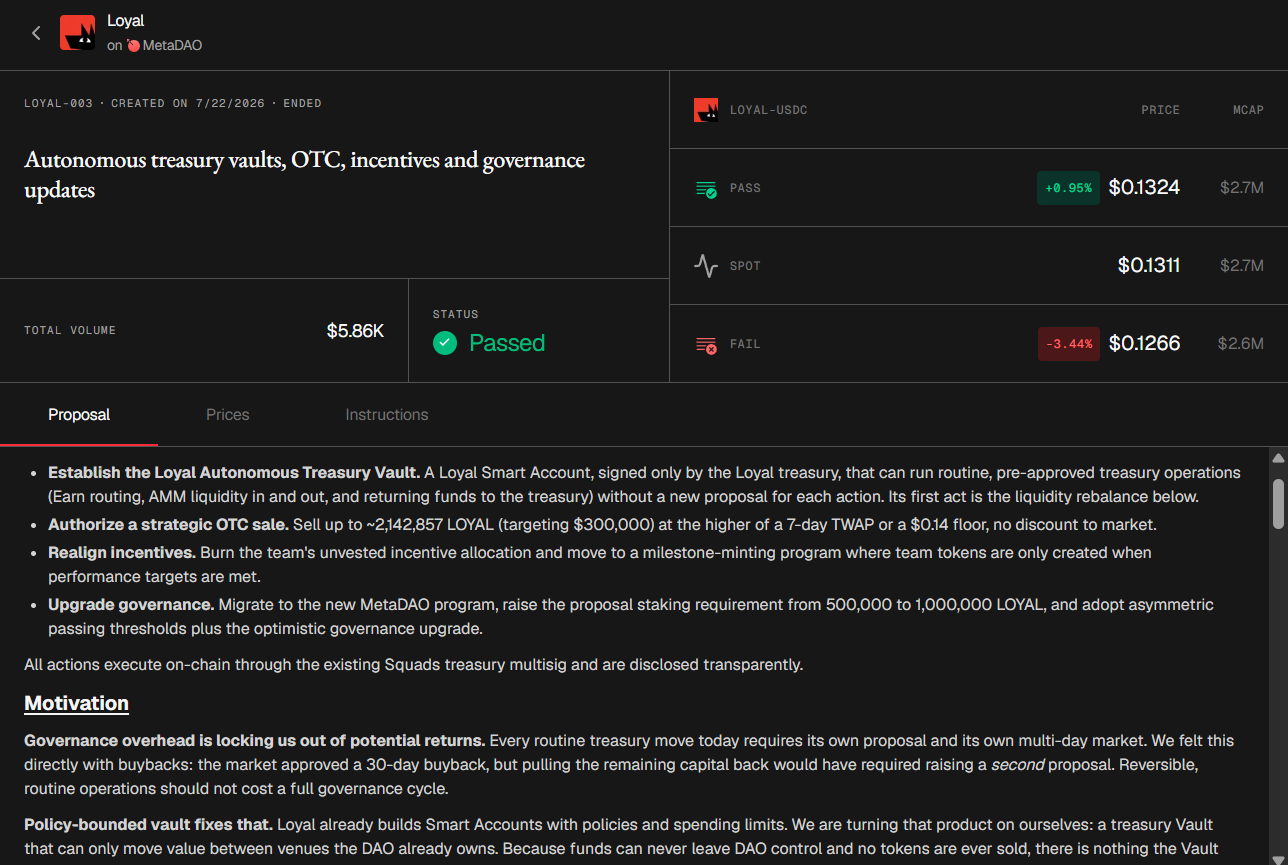The image size is (1288, 865).
Task: Click 'Policy-bounded vault fixes that.' text
Action: [148, 824]
